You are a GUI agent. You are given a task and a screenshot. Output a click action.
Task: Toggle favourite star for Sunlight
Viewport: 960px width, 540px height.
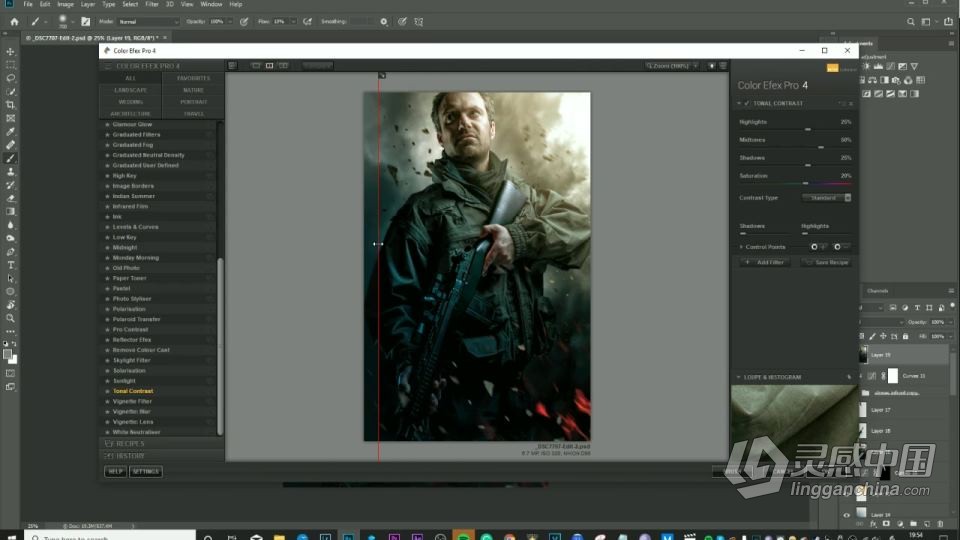click(108, 381)
